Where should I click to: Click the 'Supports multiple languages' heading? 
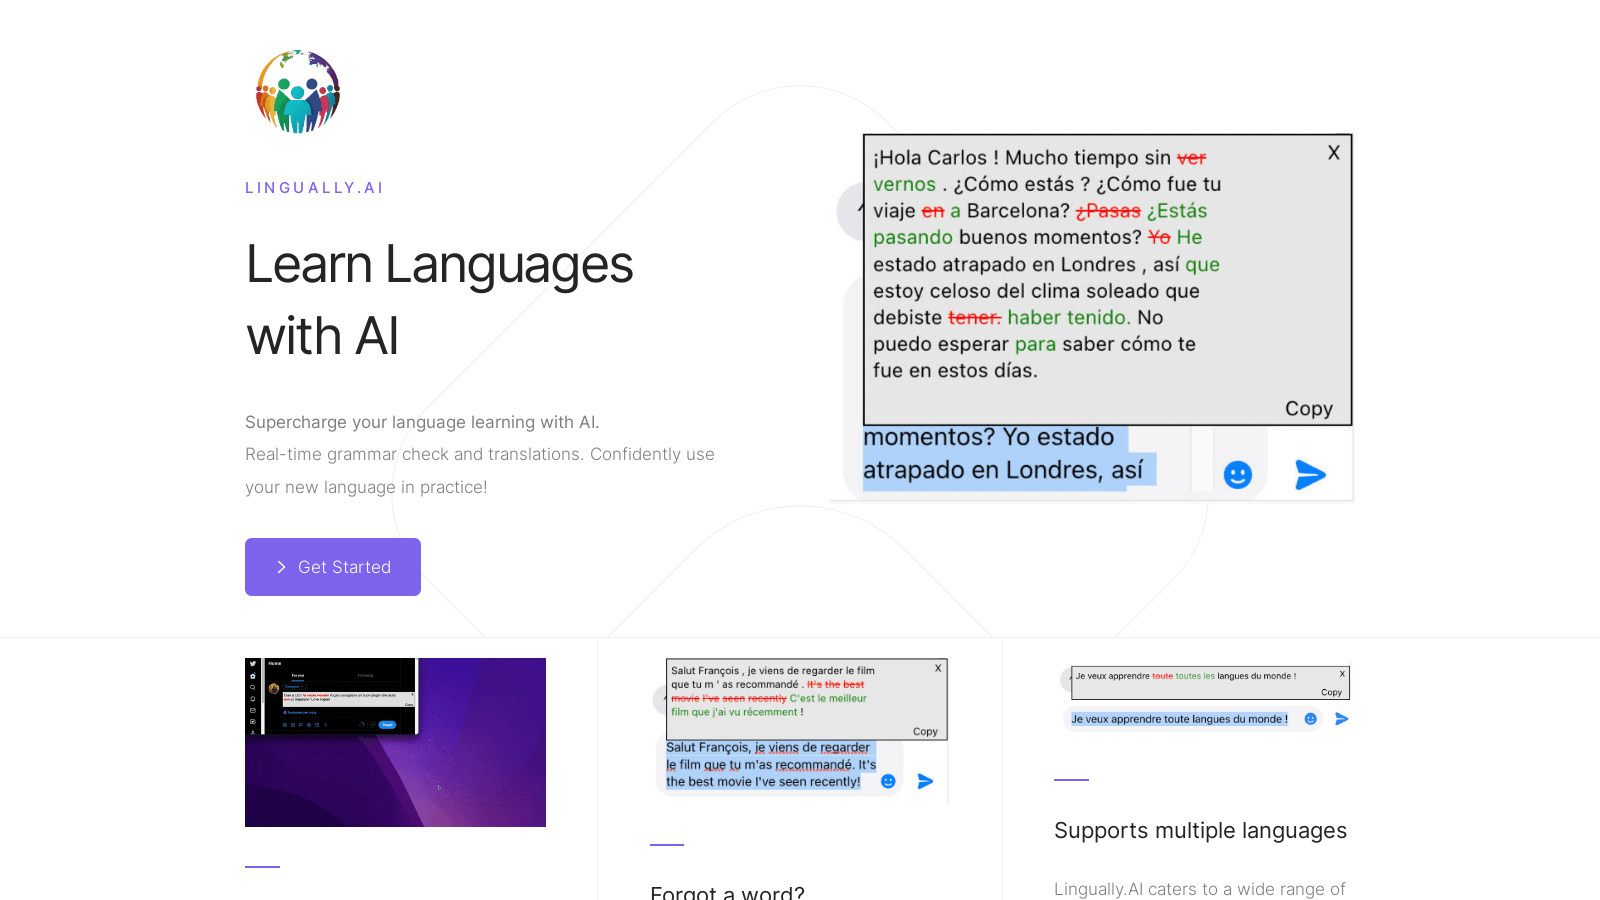(1200, 831)
